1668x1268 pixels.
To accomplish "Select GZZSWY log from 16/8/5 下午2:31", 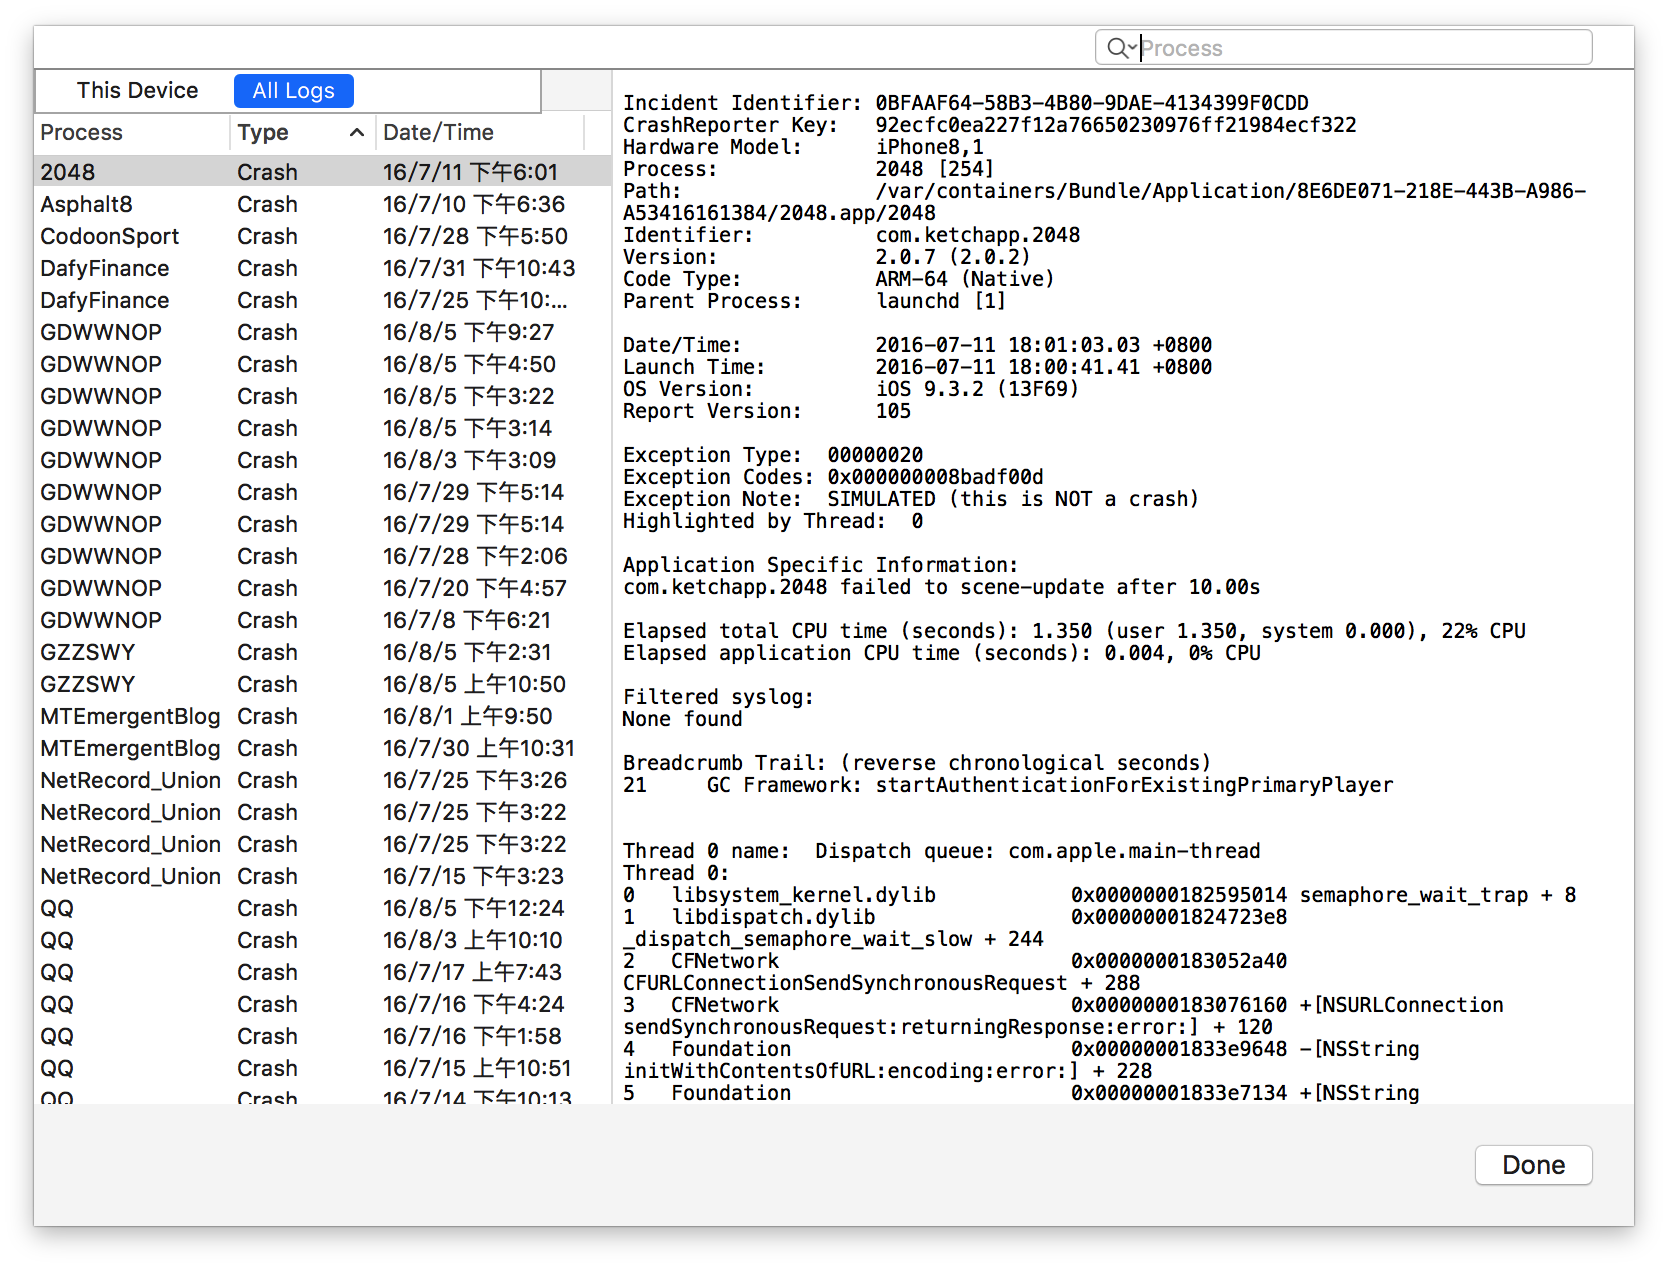I will (x=322, y=652).
